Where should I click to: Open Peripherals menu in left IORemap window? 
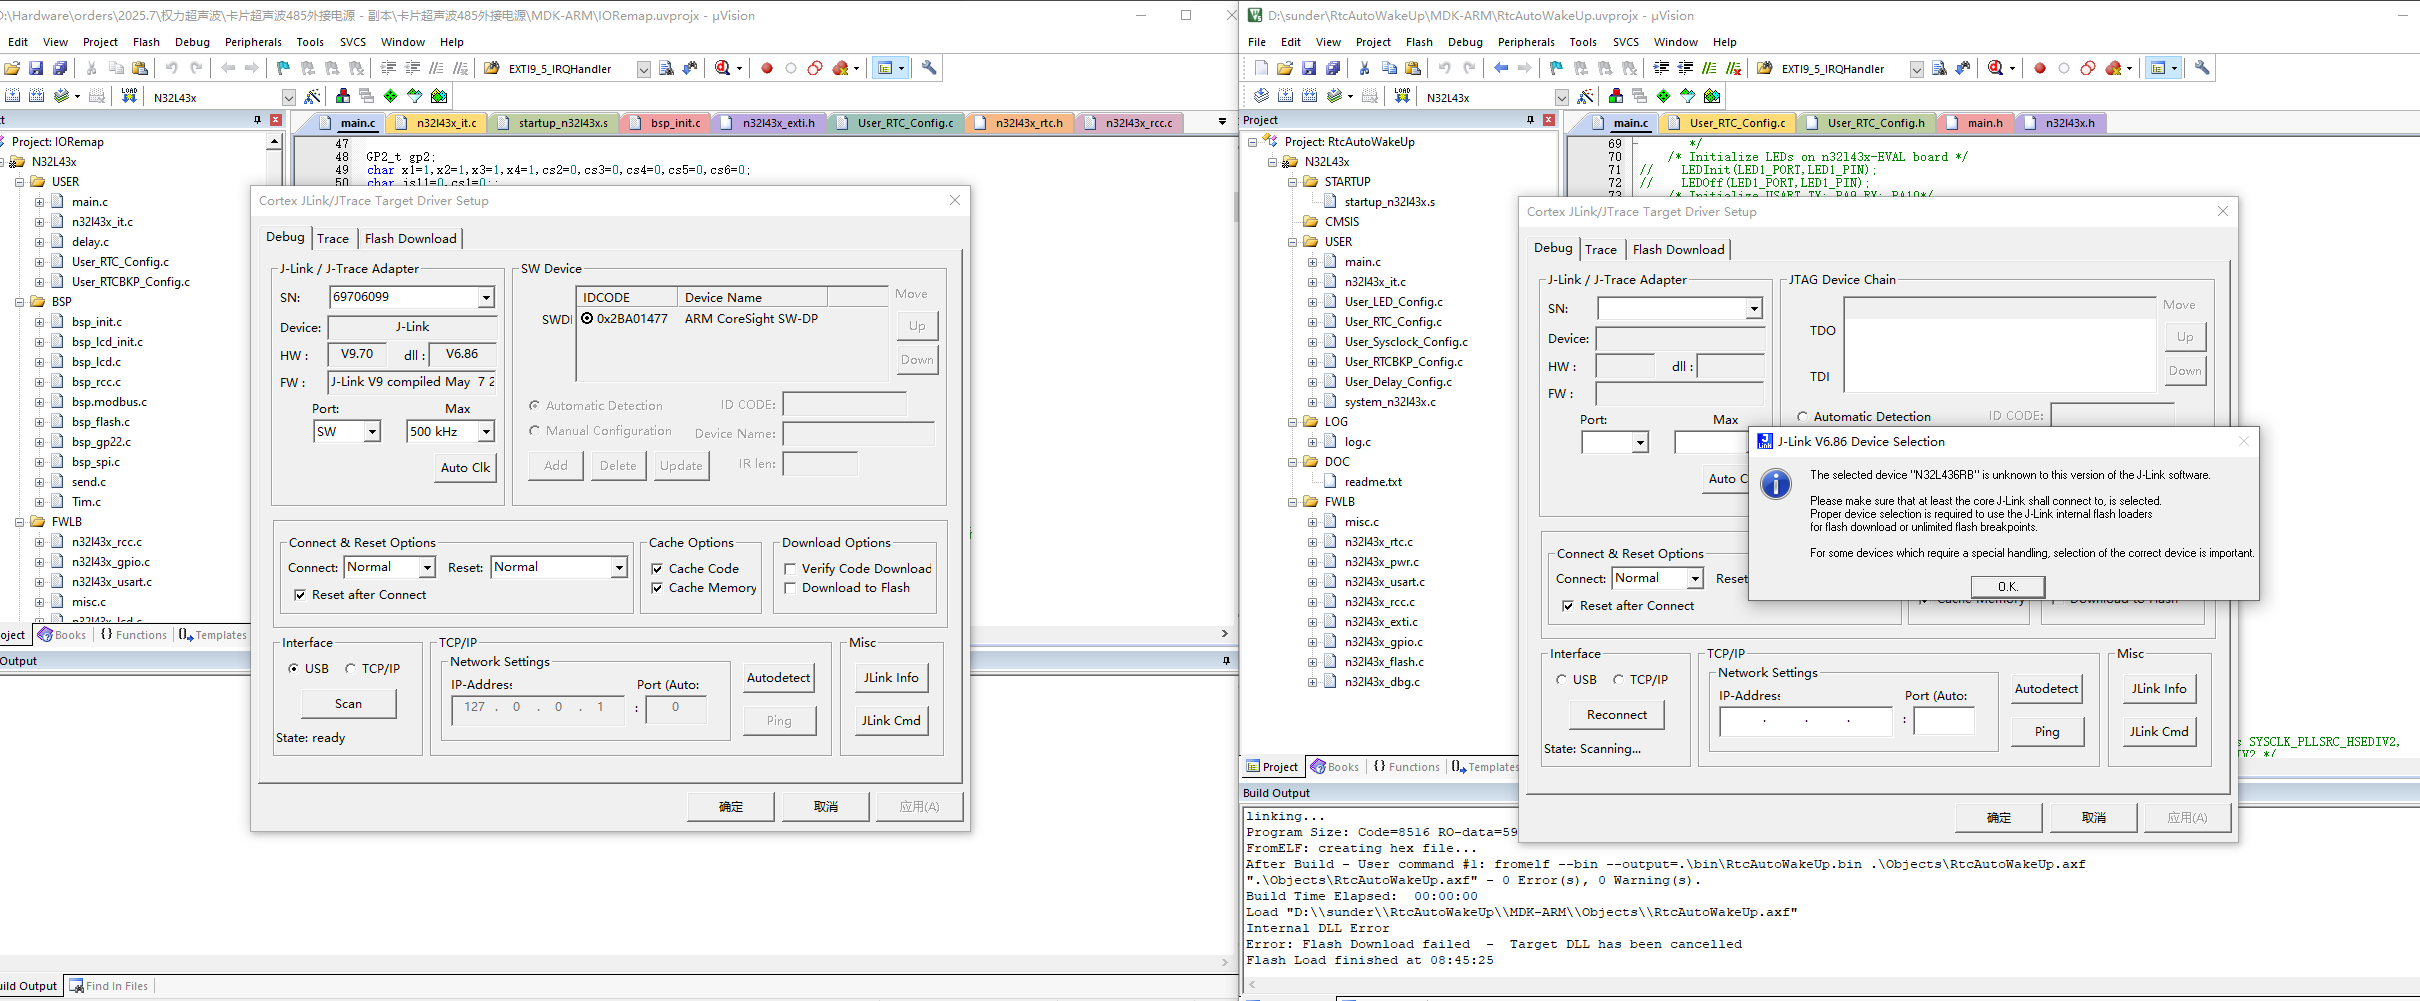[x=253, y=42]
